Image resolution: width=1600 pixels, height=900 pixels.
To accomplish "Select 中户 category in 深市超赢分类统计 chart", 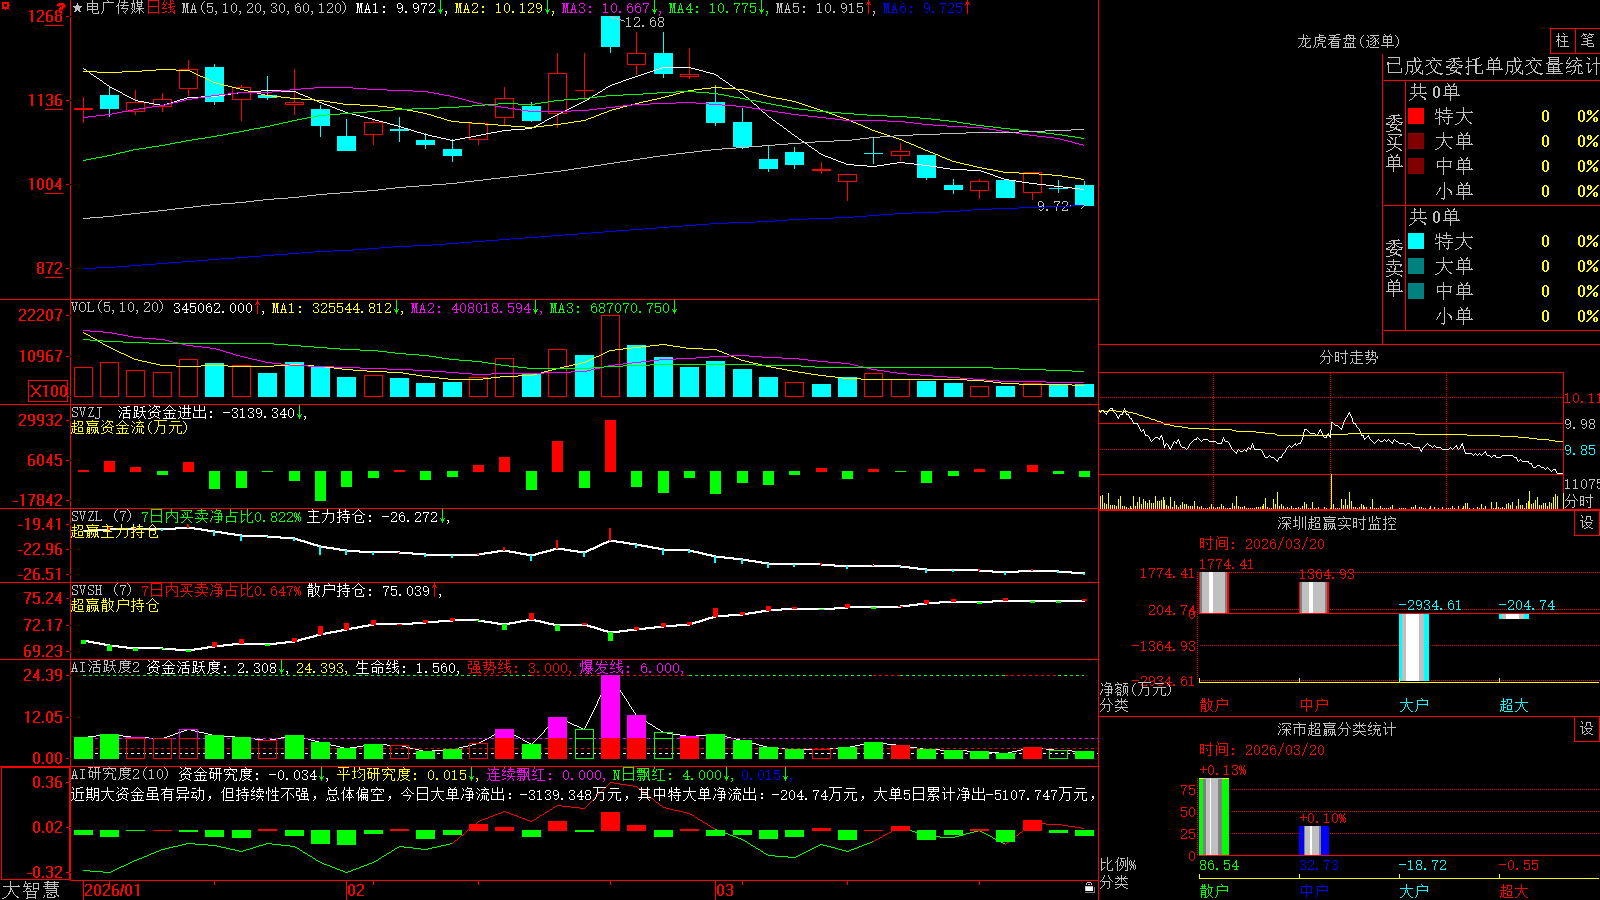I will coord(1314,890).
